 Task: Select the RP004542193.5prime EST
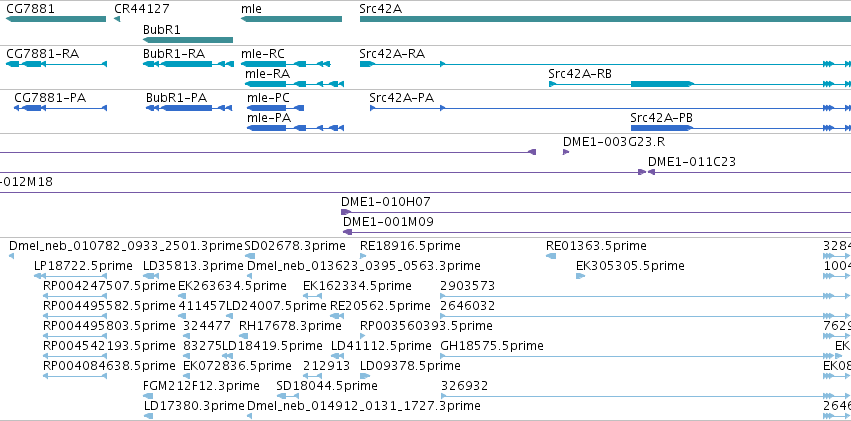pyautogui.click(x=75, y=356)
